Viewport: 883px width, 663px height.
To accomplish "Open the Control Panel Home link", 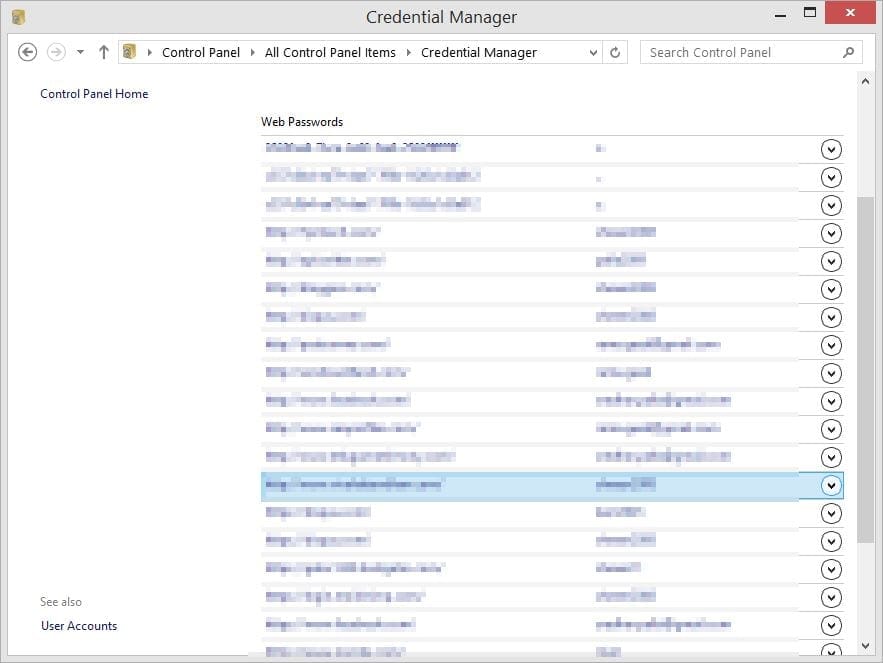I will [x=94, y=94].
